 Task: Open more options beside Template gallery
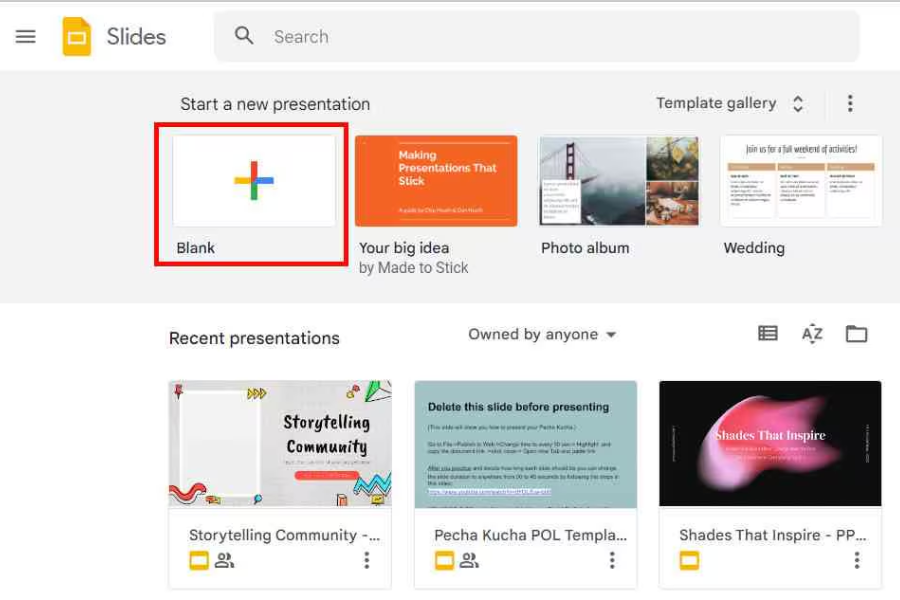pyautogui.click(x=850, y=103)
